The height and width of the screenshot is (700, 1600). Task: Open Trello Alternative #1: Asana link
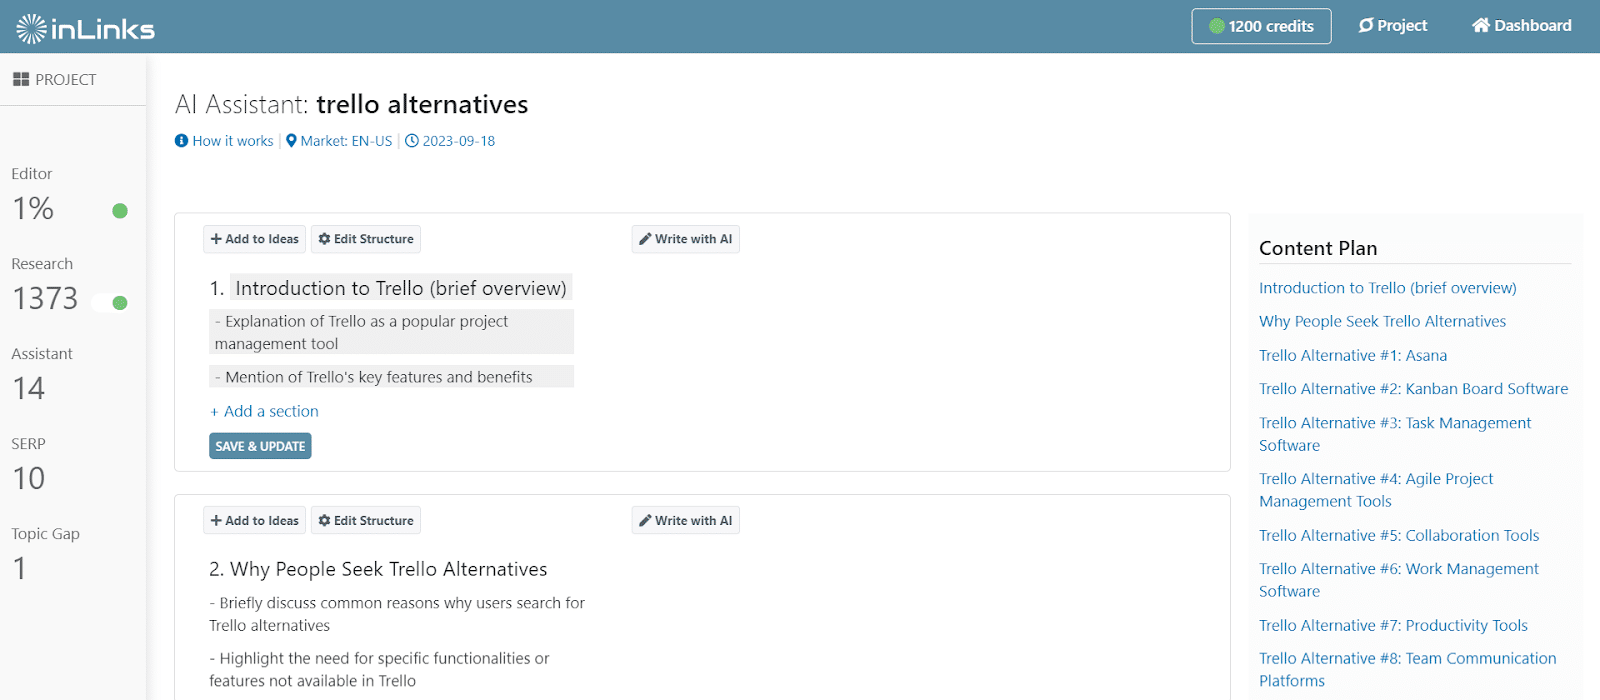click(1353, 355)
